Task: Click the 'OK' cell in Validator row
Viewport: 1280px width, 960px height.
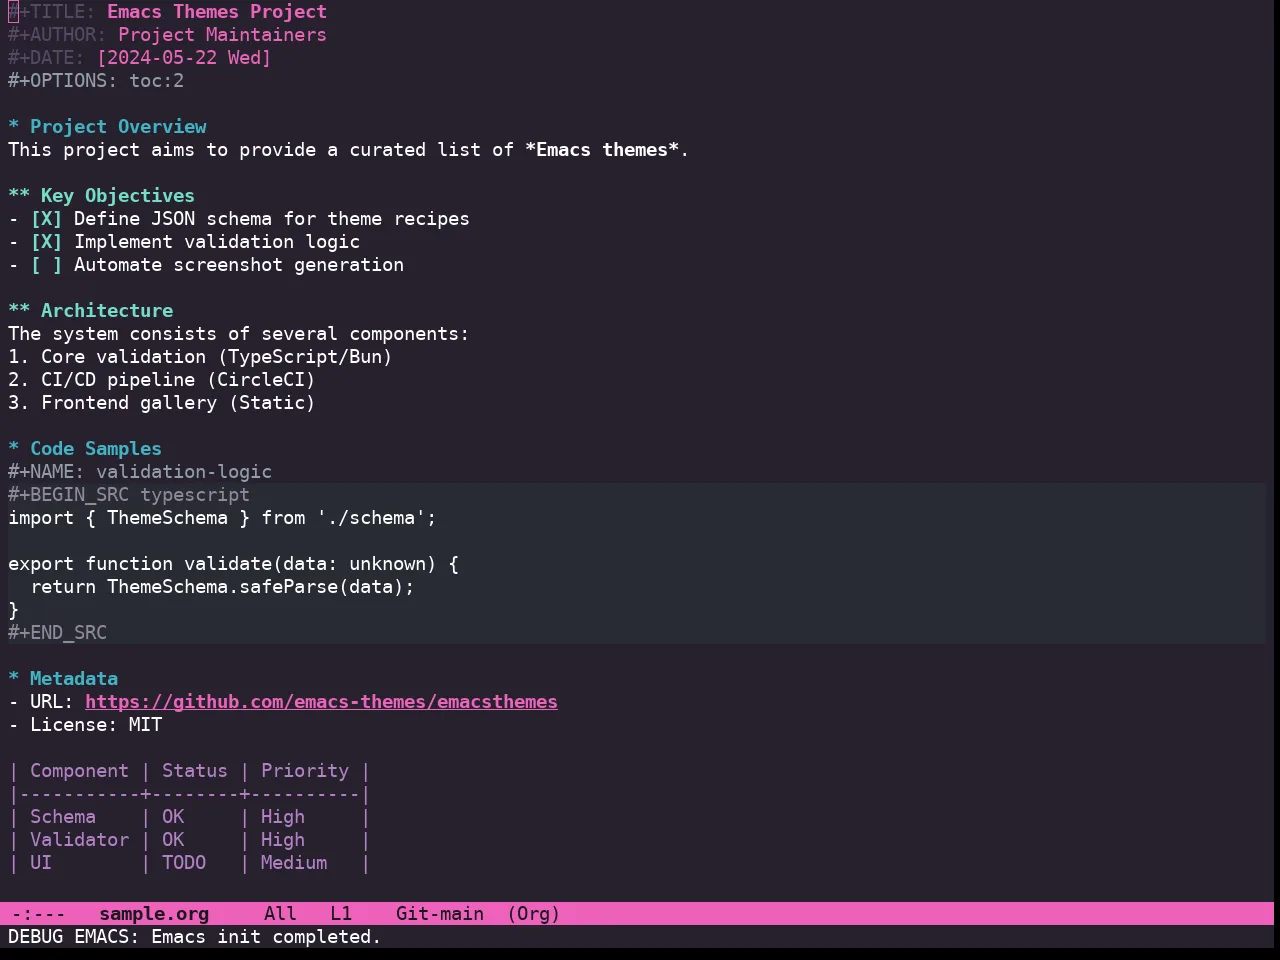Action: pyautogui.click(x=173, y=840)
